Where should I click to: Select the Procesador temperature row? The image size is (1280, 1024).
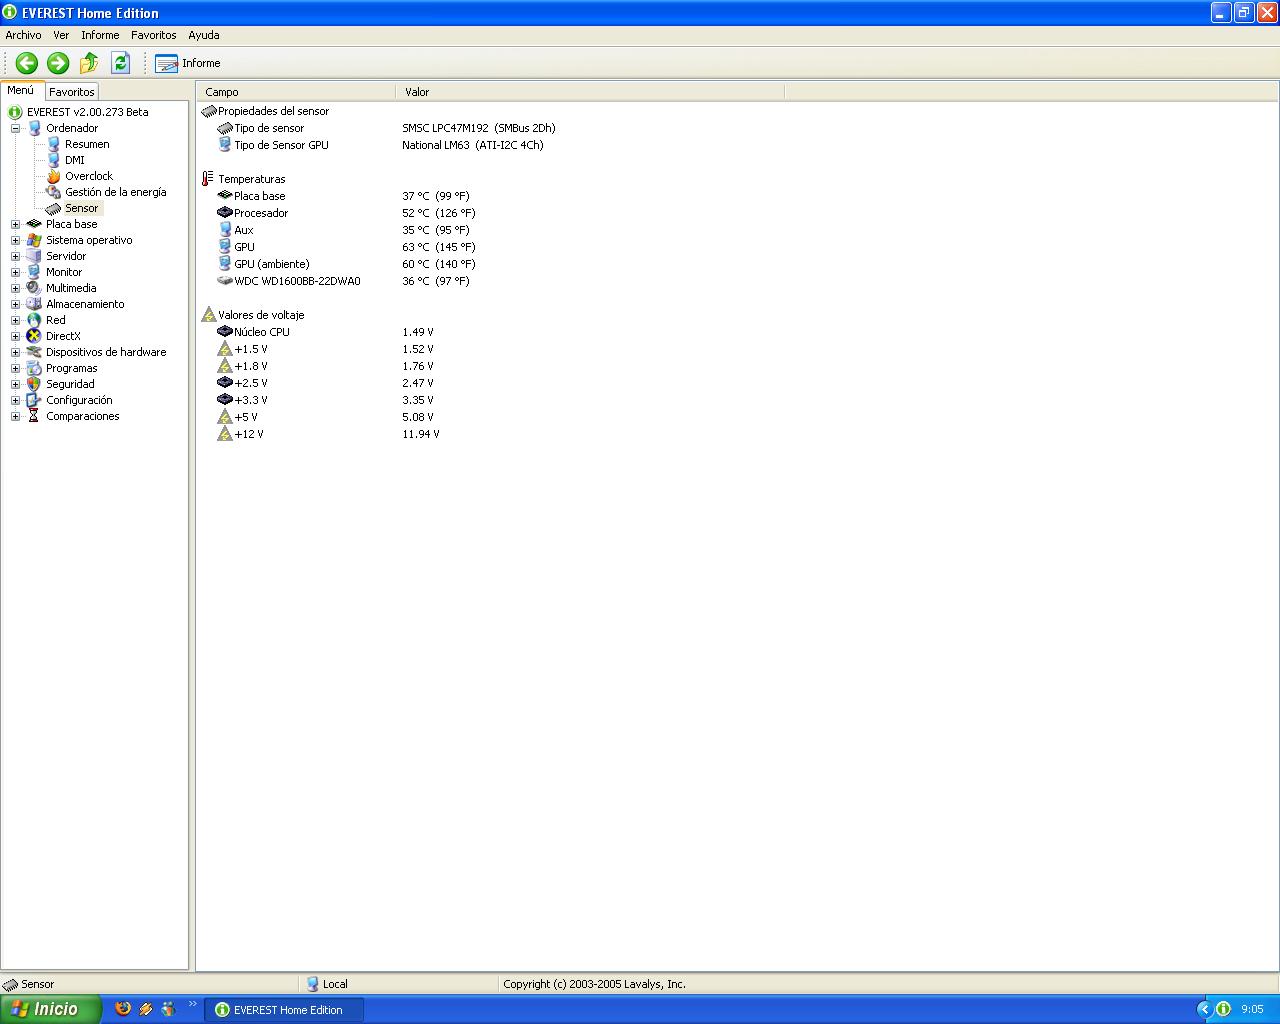(346, 213)
